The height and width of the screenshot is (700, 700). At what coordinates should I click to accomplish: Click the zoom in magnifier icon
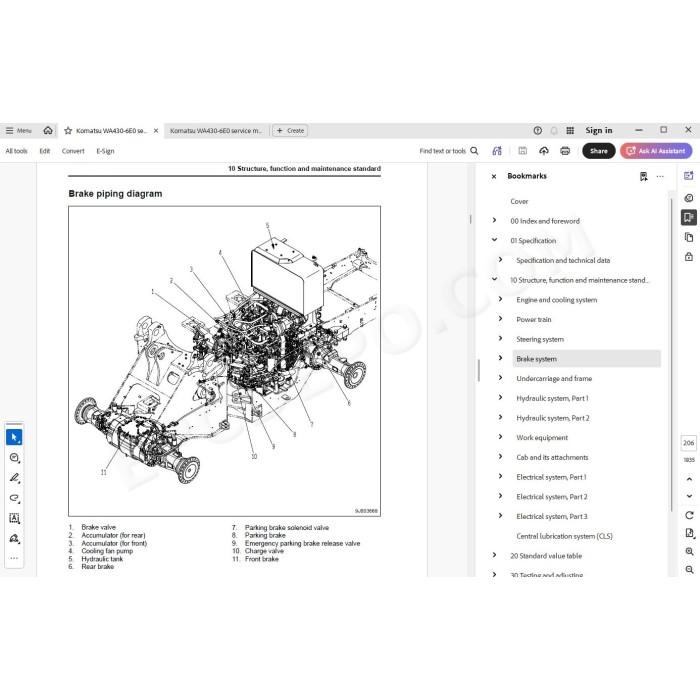click(x=689, y=551)
